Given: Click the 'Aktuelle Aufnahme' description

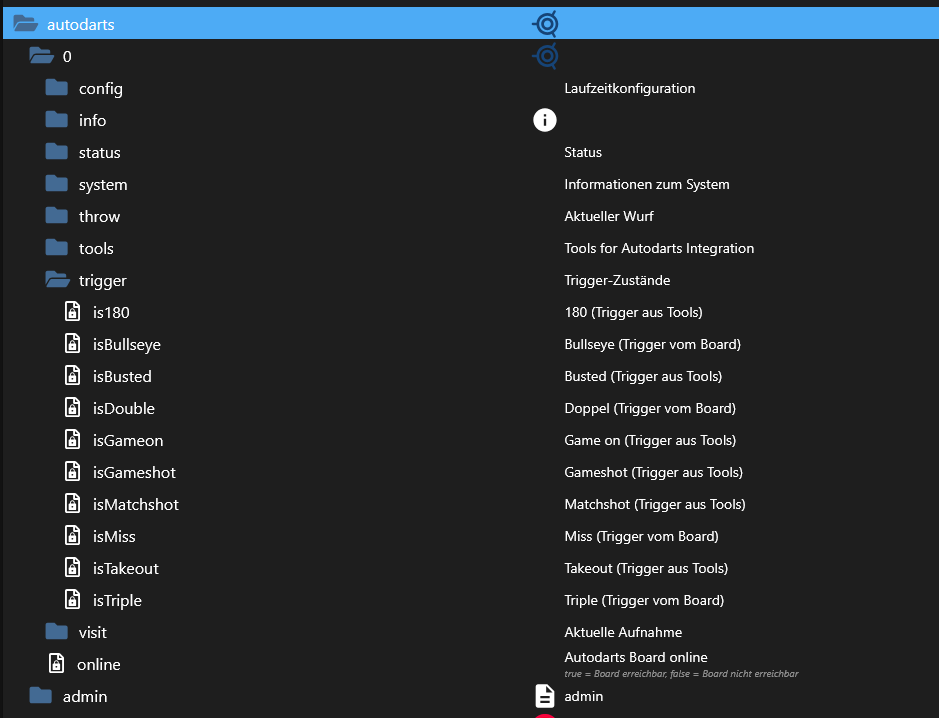Looking at the screenshot, I should point(623,632).
